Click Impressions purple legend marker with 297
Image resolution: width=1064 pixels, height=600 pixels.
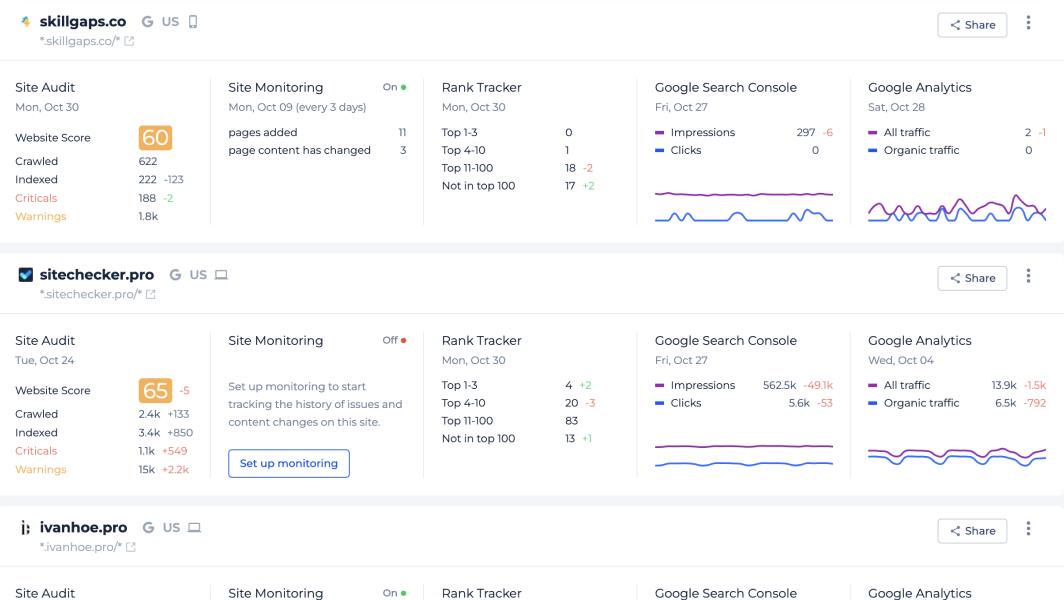pyautogui.click(x=660, y=132)
